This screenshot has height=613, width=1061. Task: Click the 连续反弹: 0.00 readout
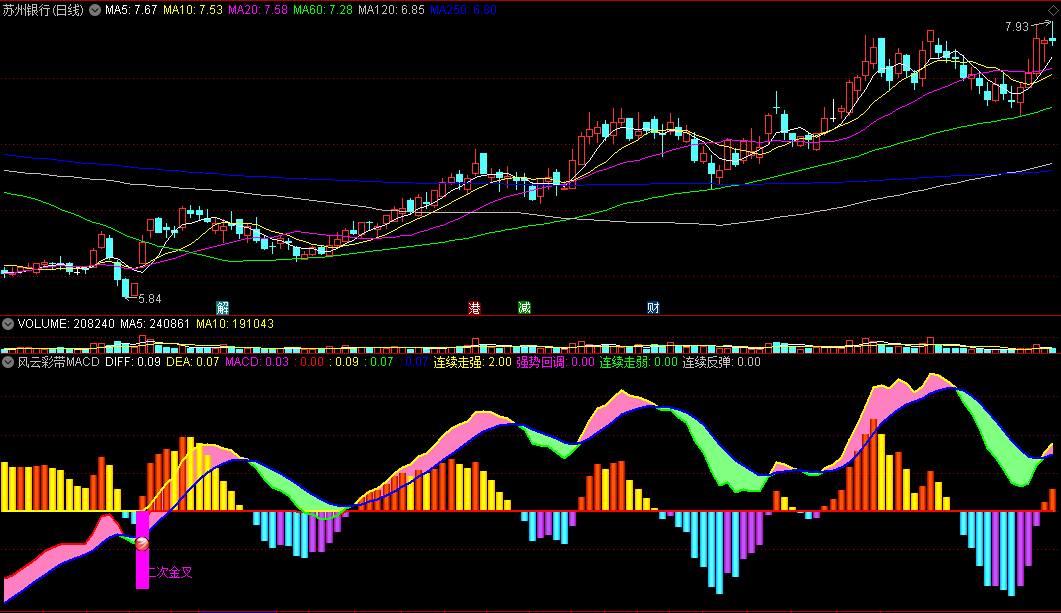click(x=721, y=362)
